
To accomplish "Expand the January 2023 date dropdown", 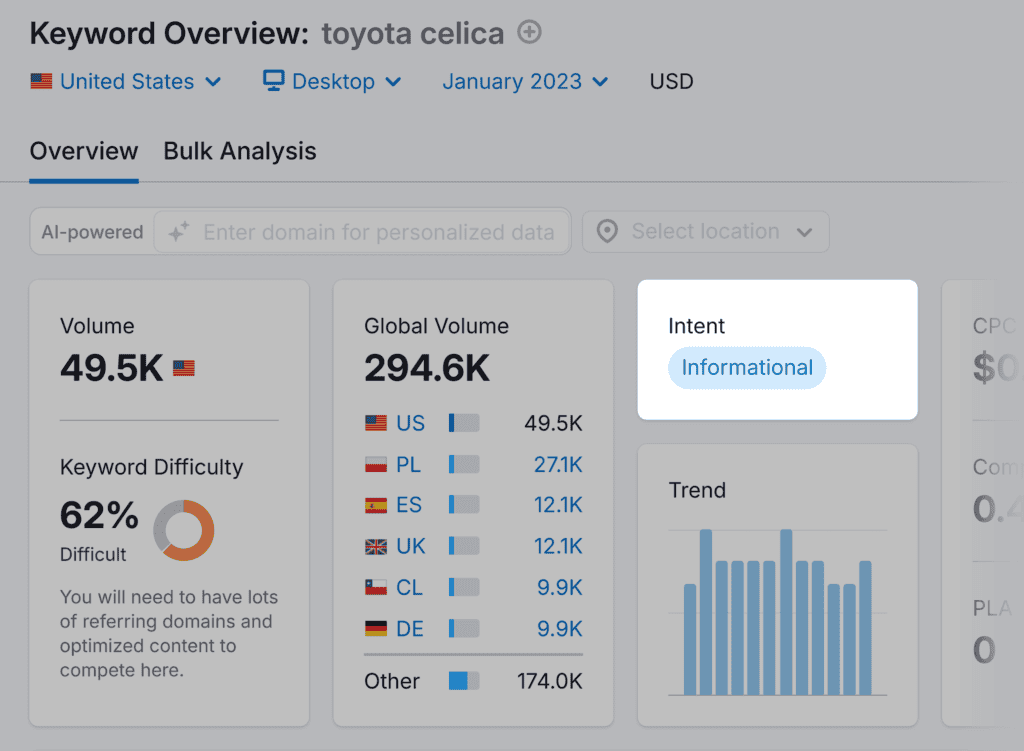I will pyautogui.click(x=525, y=82).
